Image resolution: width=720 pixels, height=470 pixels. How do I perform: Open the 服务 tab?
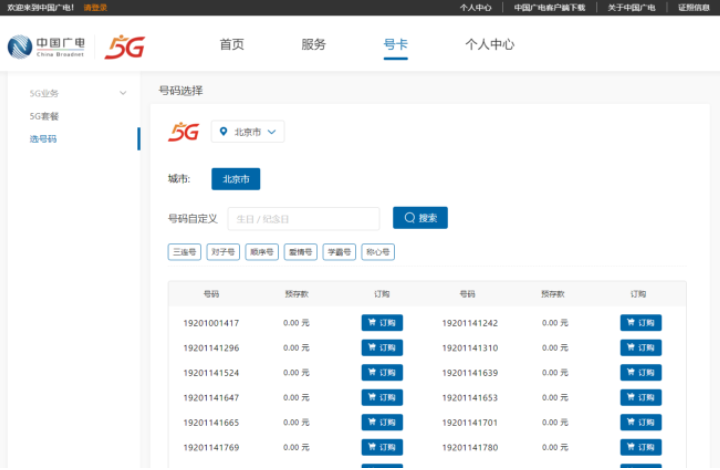coord(314,45)
